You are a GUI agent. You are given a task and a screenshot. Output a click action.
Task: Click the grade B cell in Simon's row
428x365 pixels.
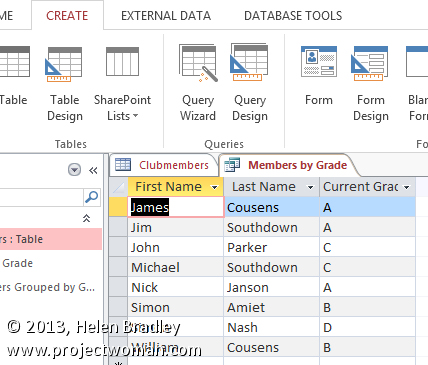[x=368, y=307]
